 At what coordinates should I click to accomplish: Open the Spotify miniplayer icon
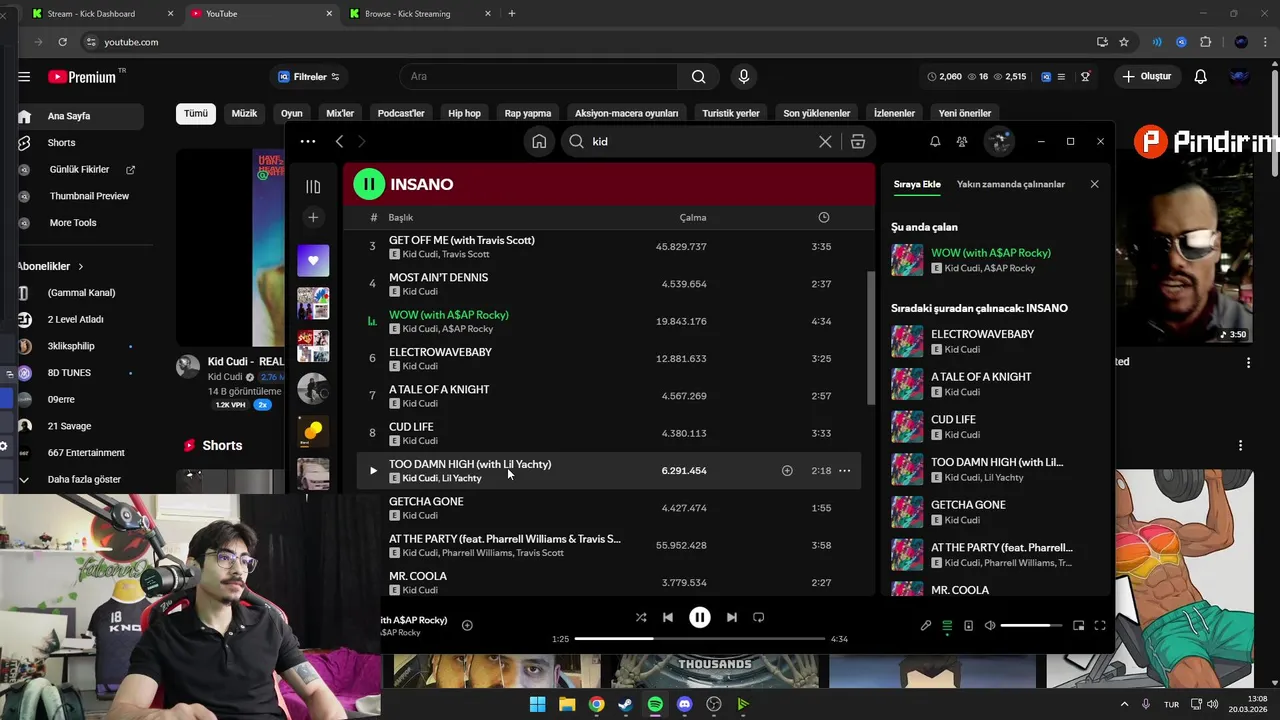click(x=1078, y=626)
